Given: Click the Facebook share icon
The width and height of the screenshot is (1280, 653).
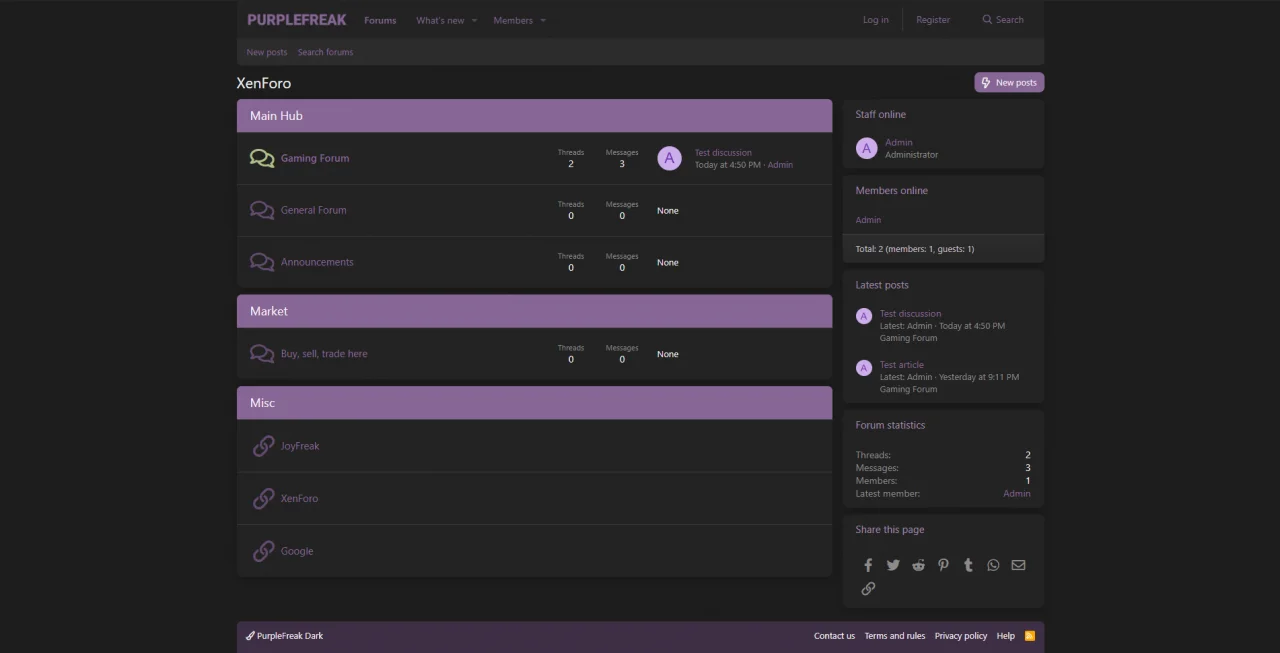Looking at the screenshot, I should click(x=868, y=565).
